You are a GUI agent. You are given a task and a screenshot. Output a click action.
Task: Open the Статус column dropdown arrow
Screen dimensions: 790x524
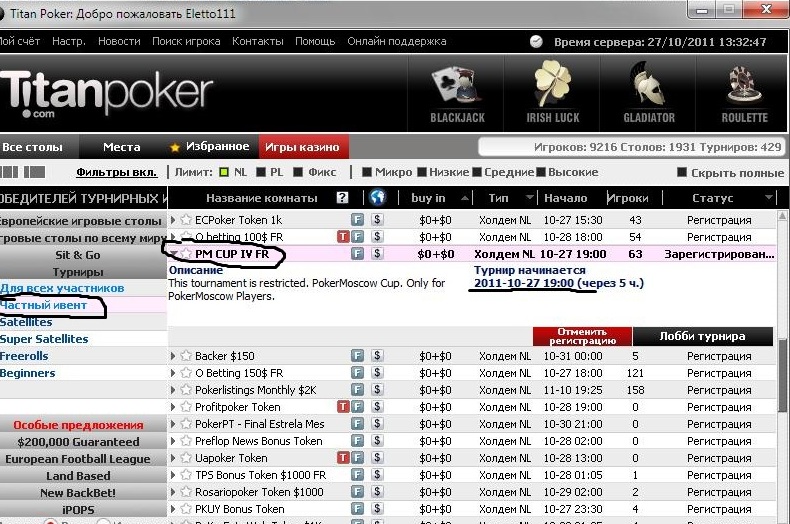point(769,198)
